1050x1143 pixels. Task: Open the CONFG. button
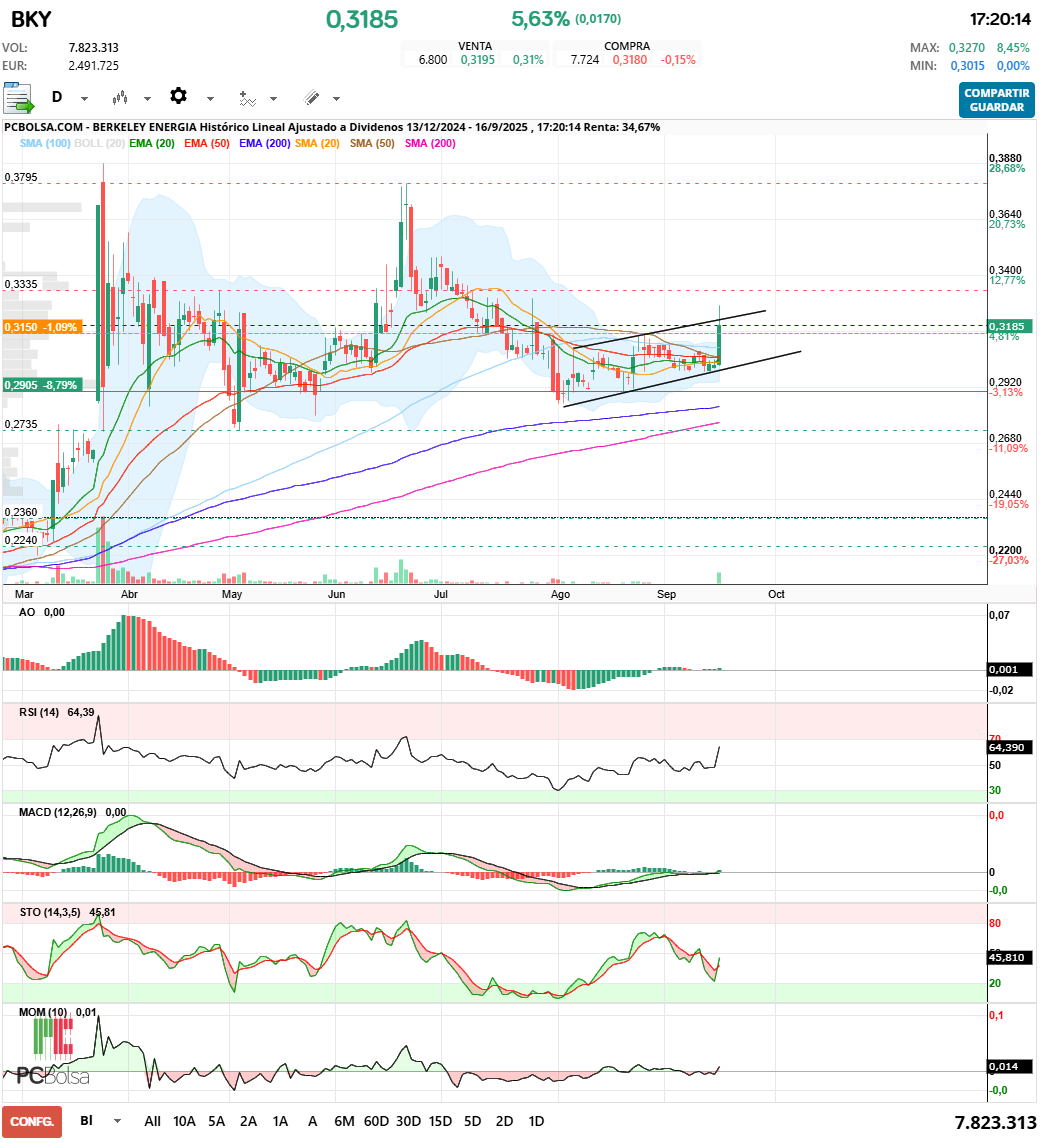pos(32,1122)
